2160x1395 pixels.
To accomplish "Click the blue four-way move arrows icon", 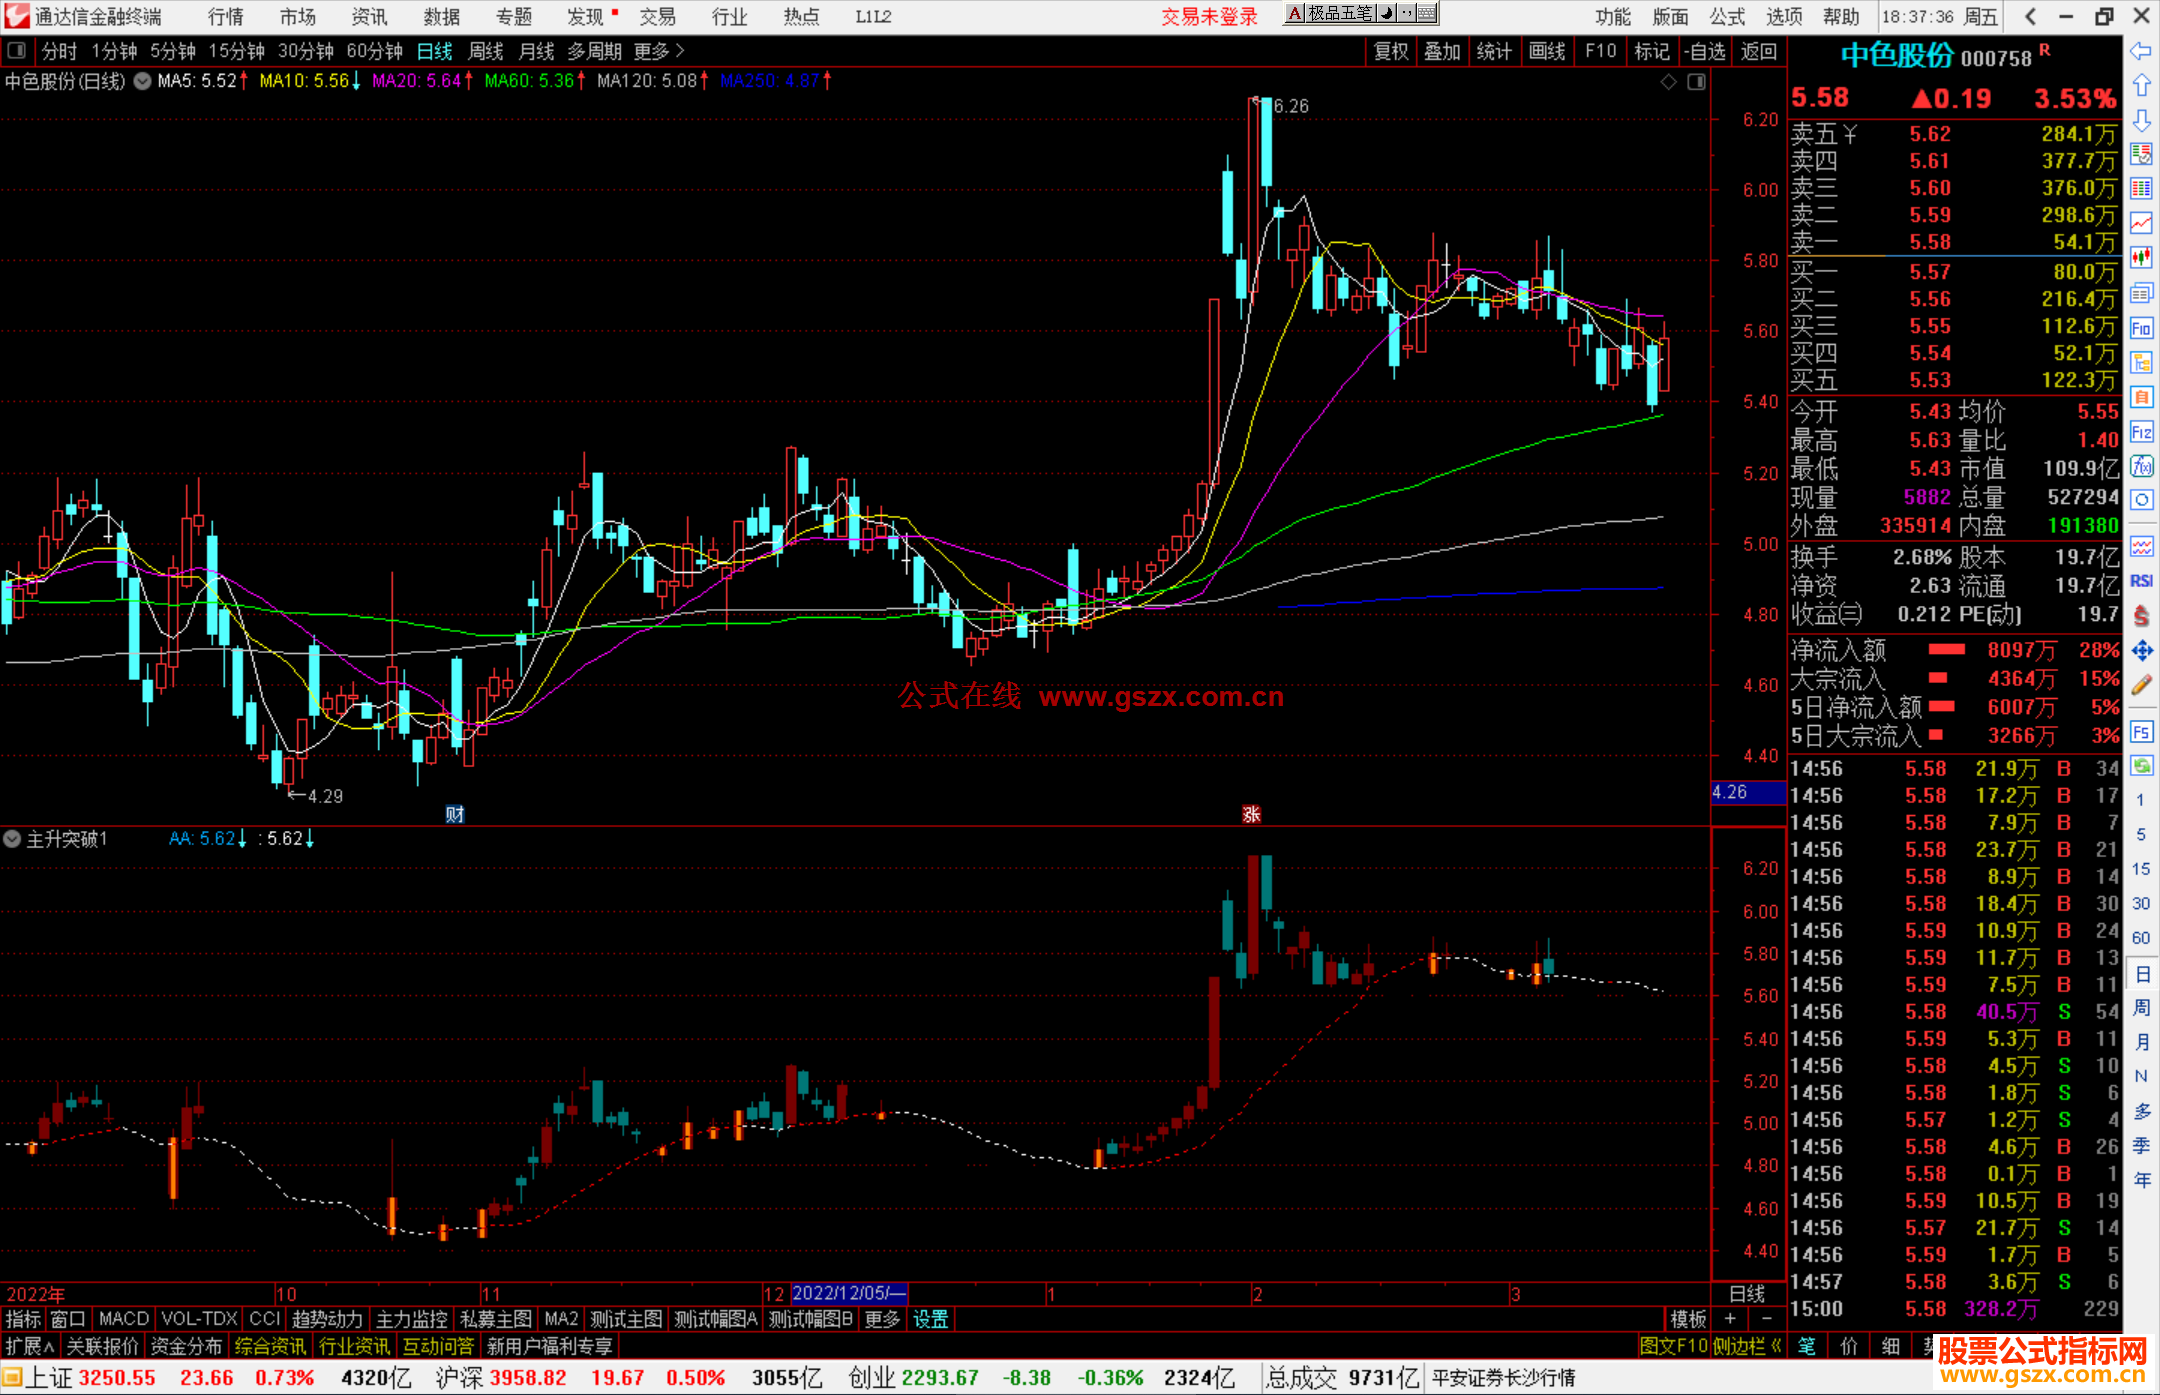I will coord(2141,651).
